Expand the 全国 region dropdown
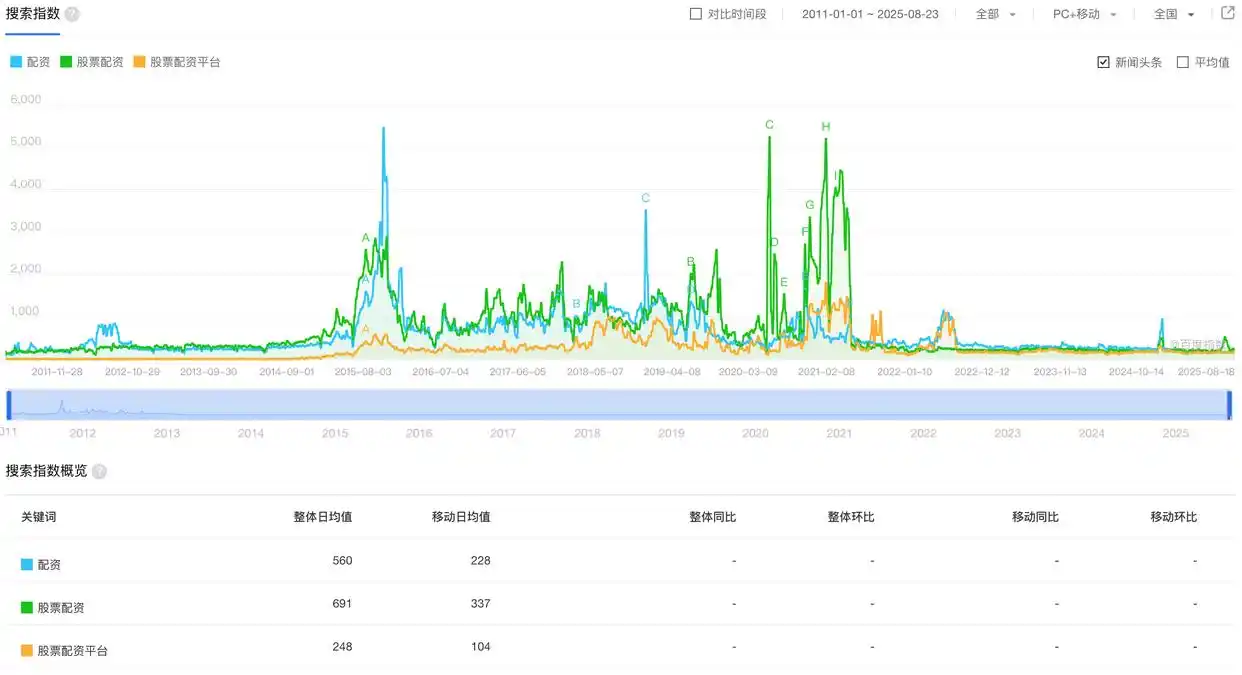Image resolution: width=1242 pixels, height=675 pixels. pos(1170,14)
